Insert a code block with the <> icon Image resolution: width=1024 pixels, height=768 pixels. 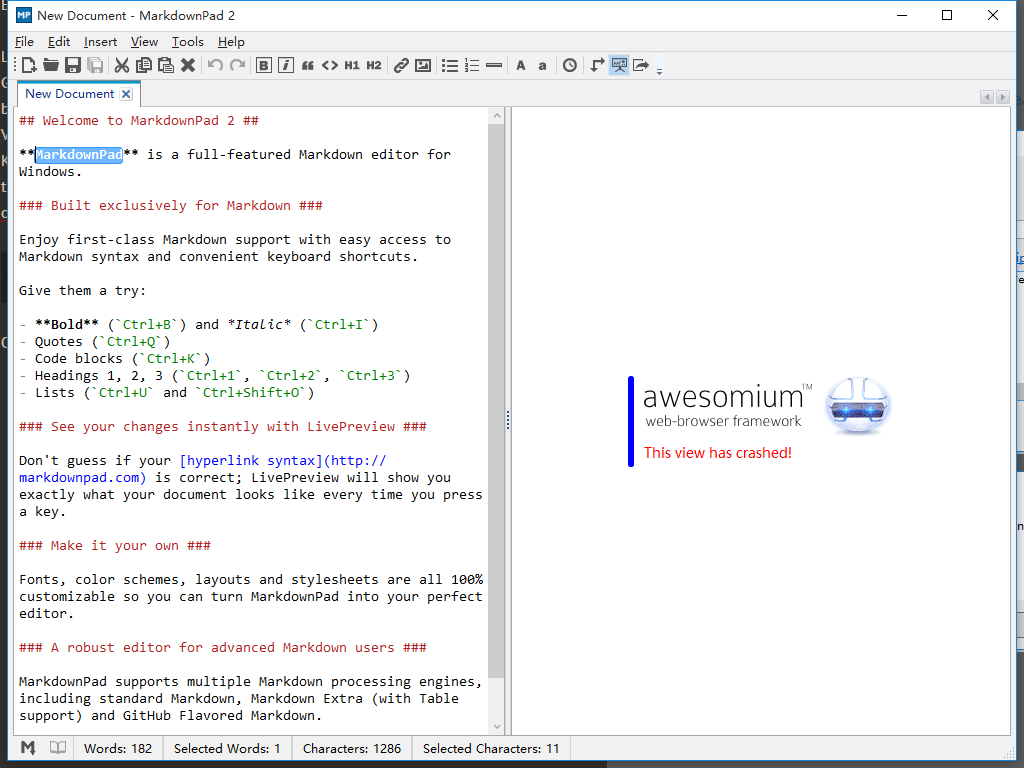[x=330, y=65]
